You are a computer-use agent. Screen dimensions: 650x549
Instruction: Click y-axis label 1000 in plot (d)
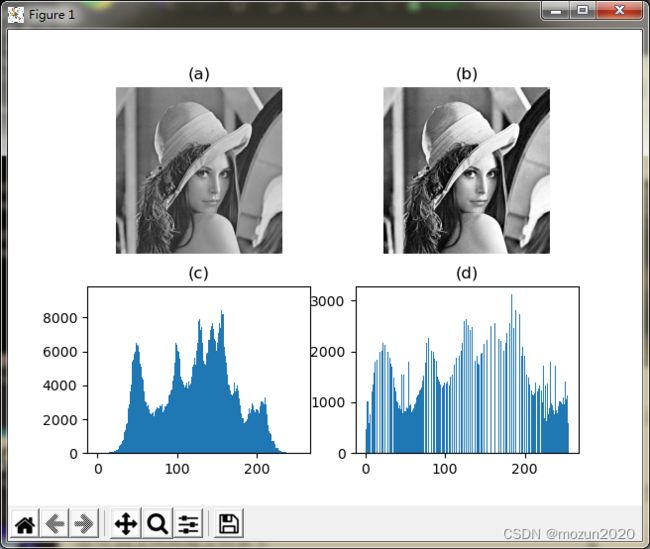tap(328, 402)
